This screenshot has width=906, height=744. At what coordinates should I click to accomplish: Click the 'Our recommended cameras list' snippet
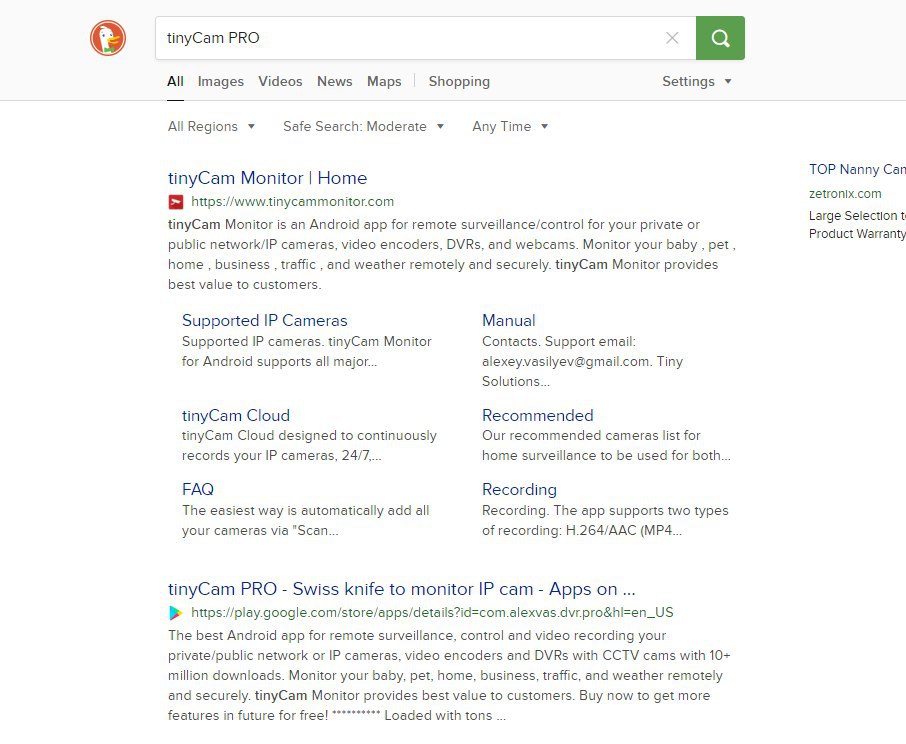(606, 445)
